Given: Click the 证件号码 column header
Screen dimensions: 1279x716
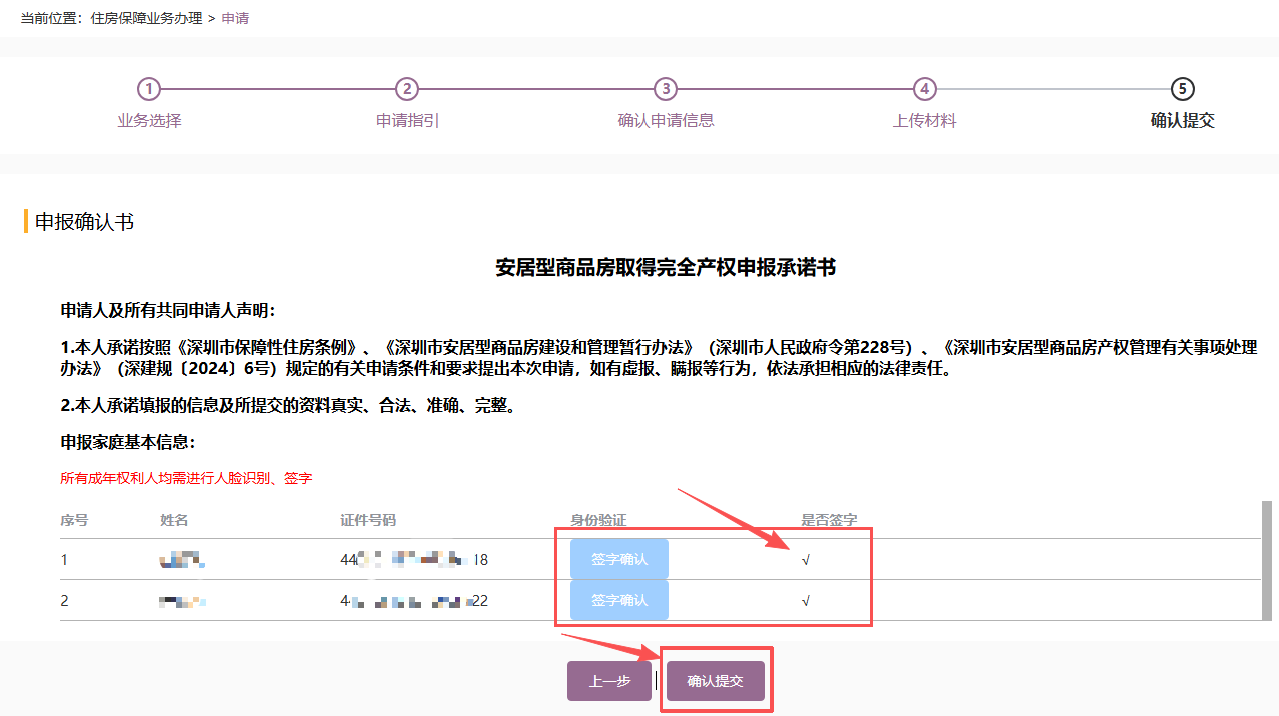Looking at the screenshot, I should click(368, 521).
